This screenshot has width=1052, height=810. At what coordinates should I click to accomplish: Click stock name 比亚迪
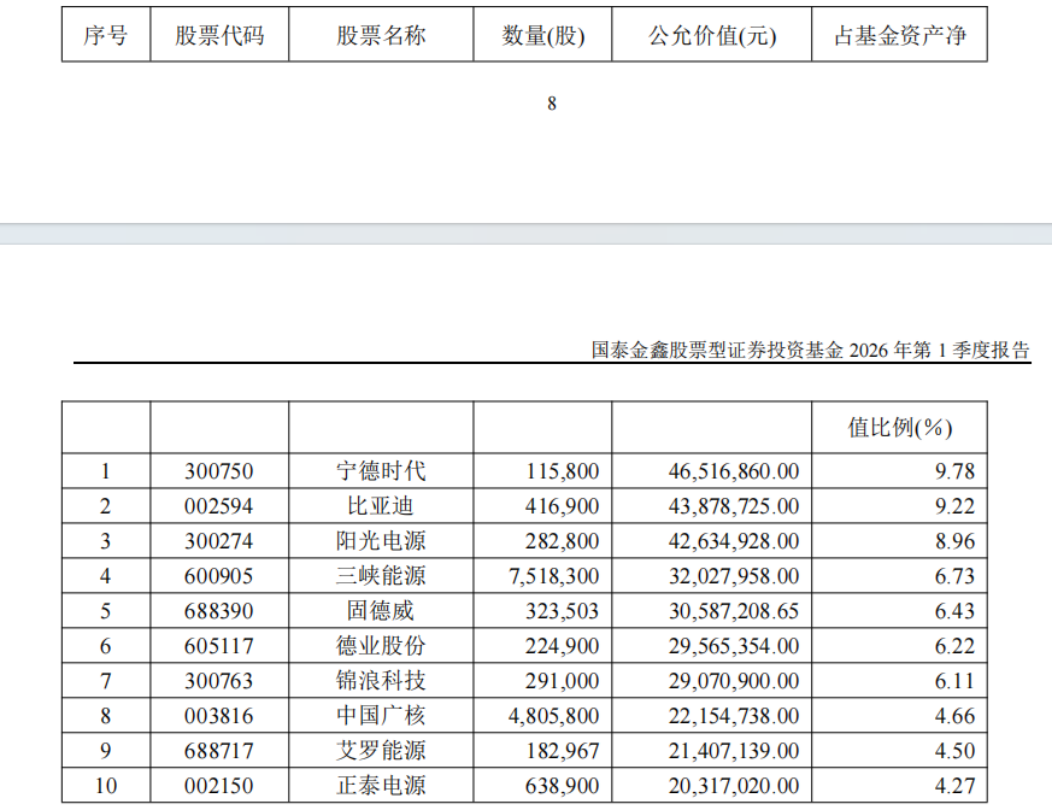[x=380, y=506]
